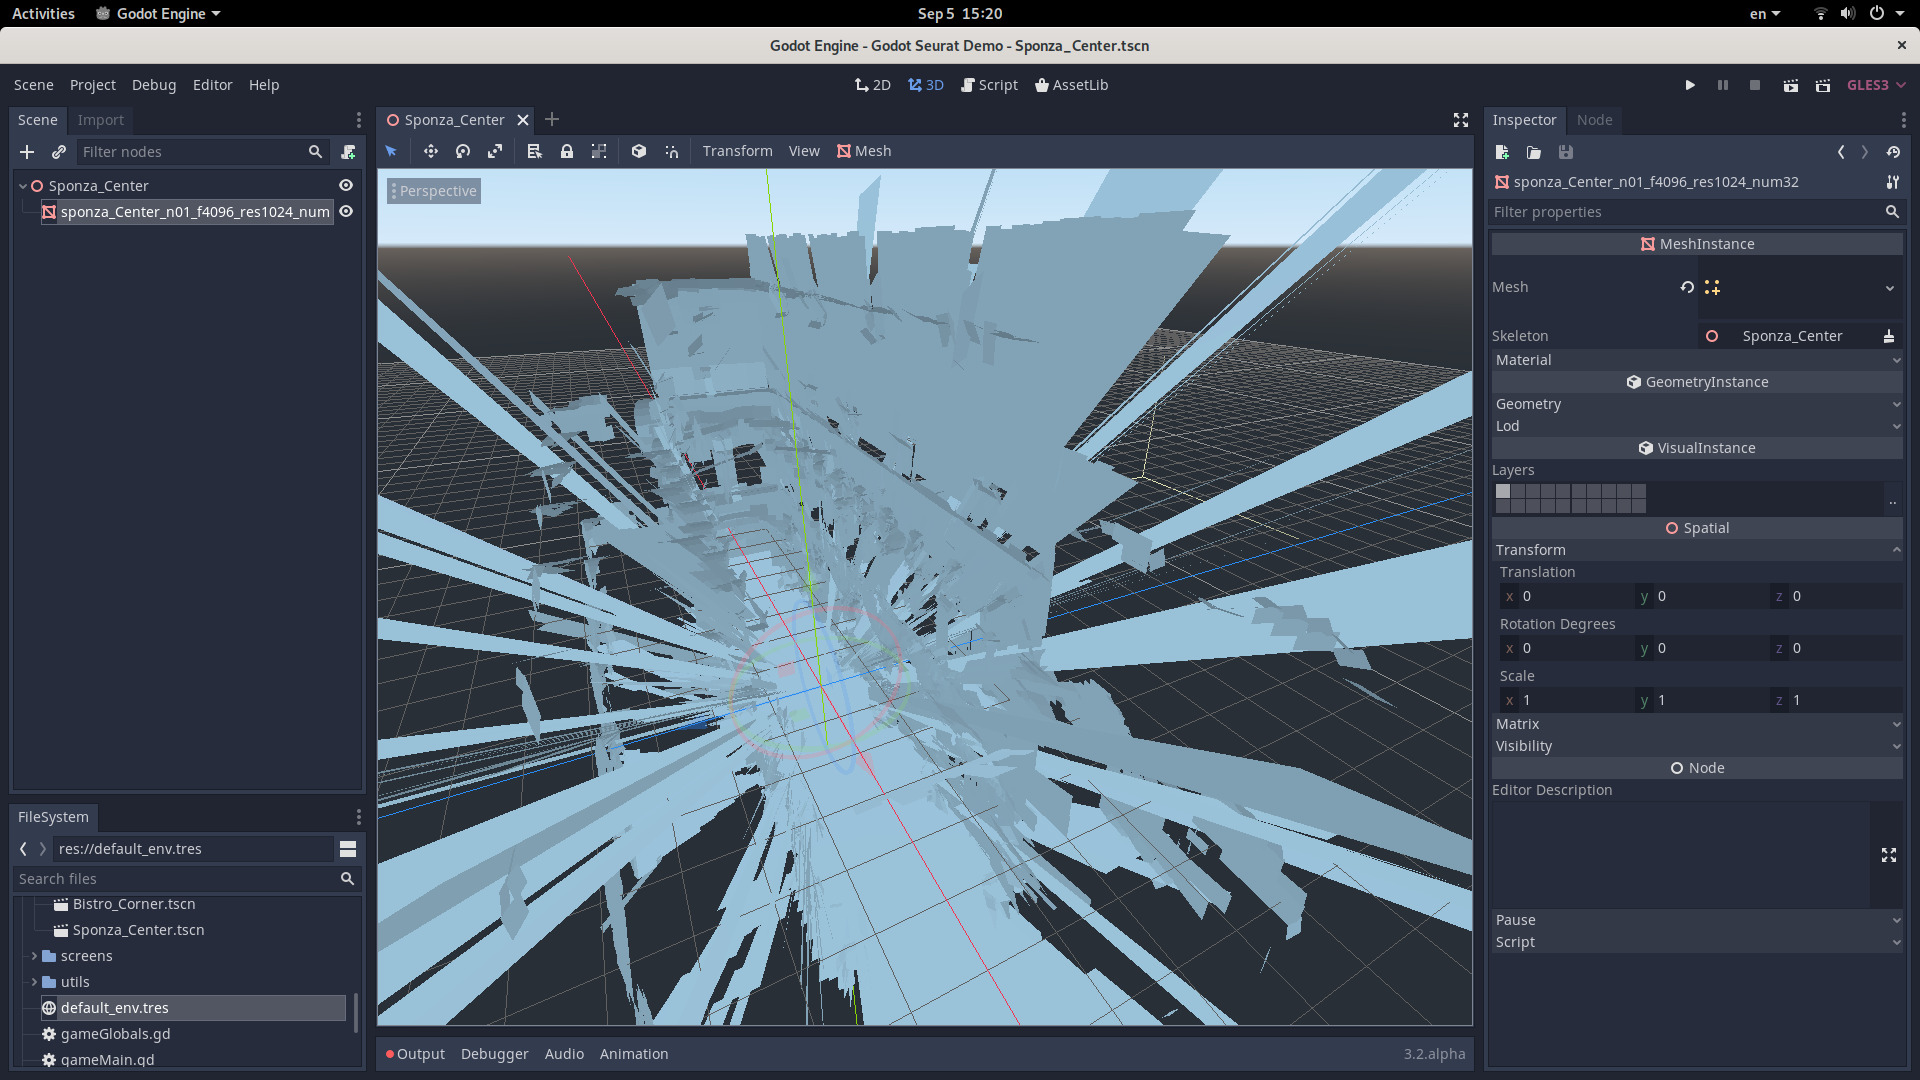Expand the Material section
Image resolution: width=1920 pixels, height=1080 pixels.
[1697, 360]
